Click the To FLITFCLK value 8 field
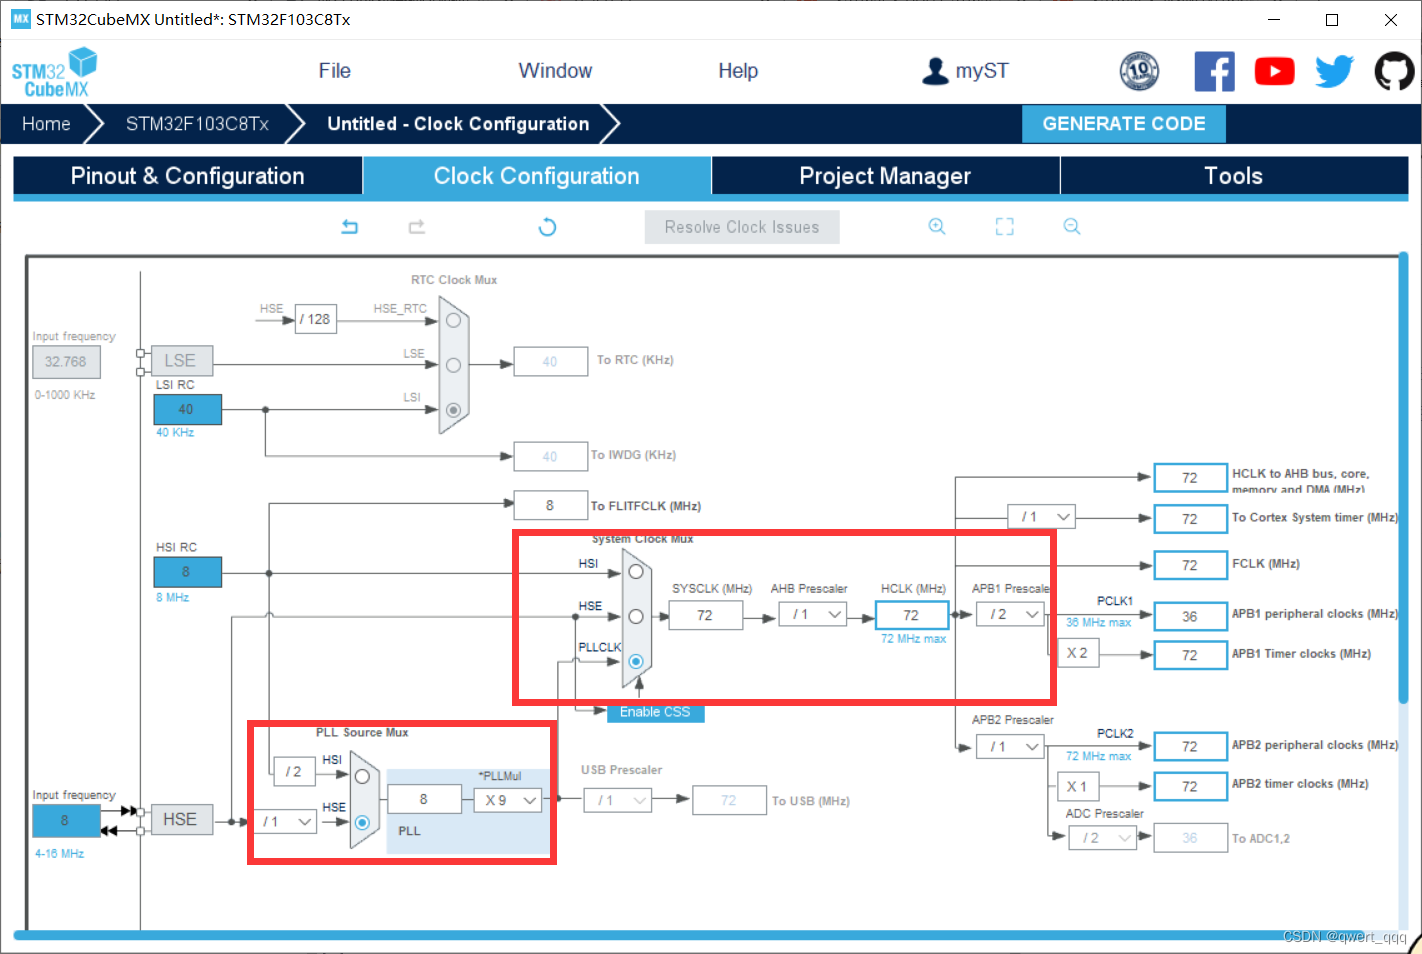This screenshot has height=954, width=1422. click(550, 505)
